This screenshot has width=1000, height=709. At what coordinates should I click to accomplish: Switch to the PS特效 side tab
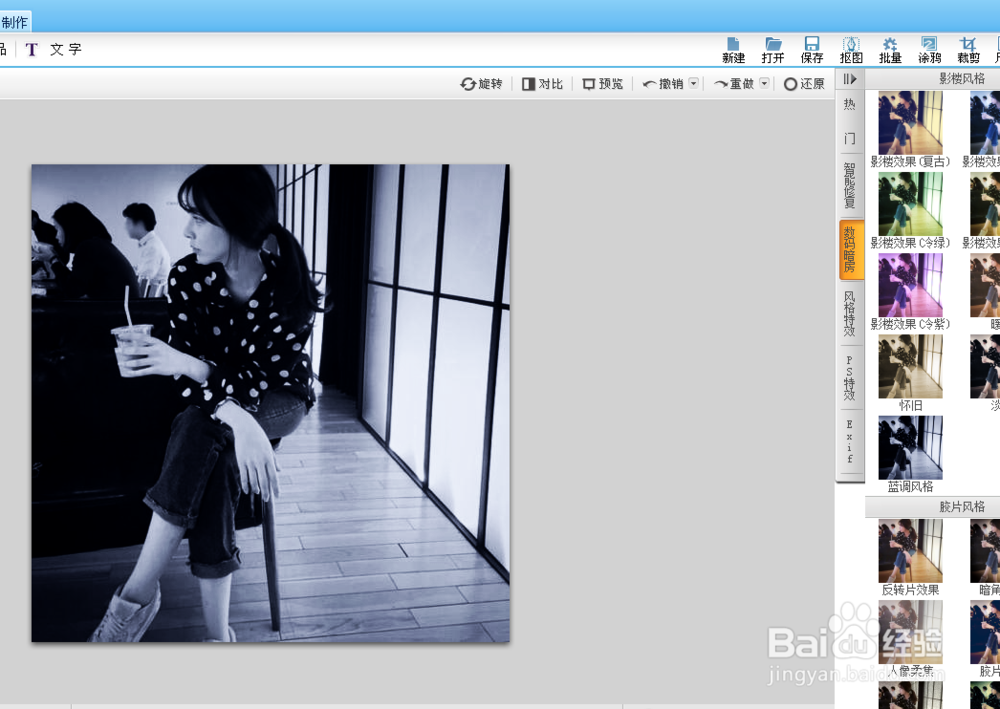[849, 378]
